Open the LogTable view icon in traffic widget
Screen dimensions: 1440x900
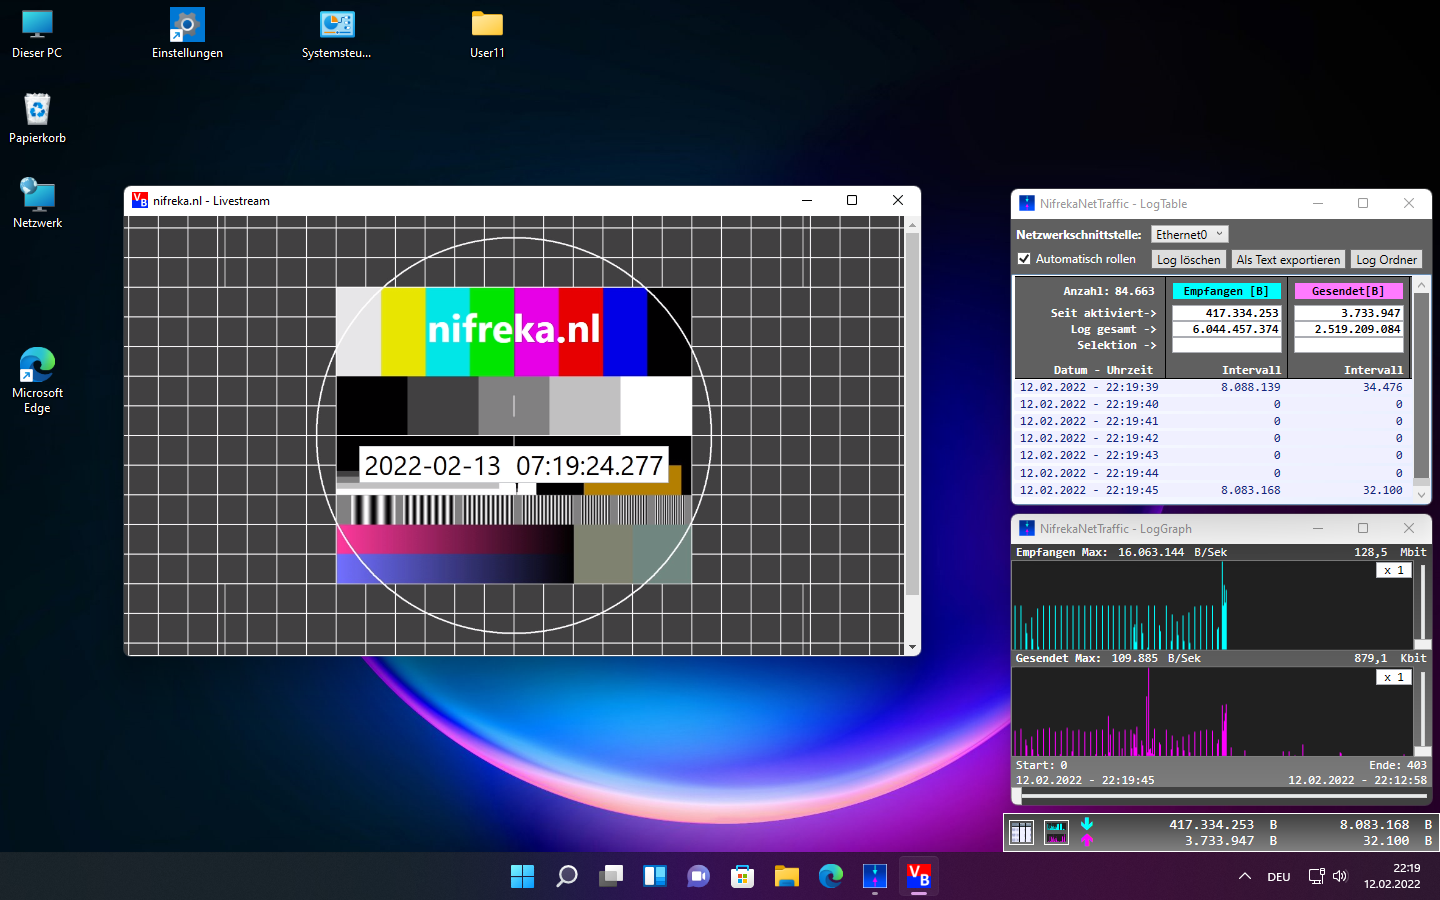pos(1021,832)
